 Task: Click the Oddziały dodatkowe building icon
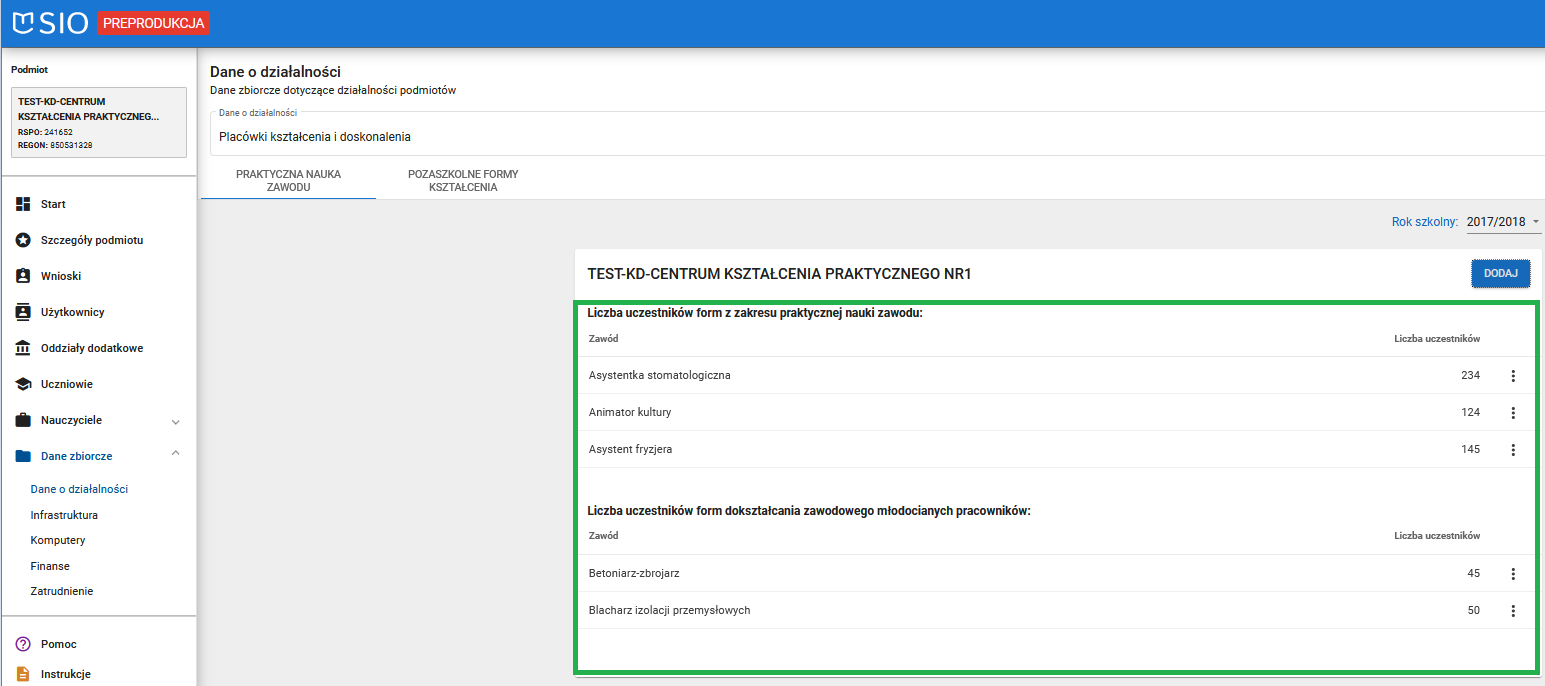tap(23, 348)
